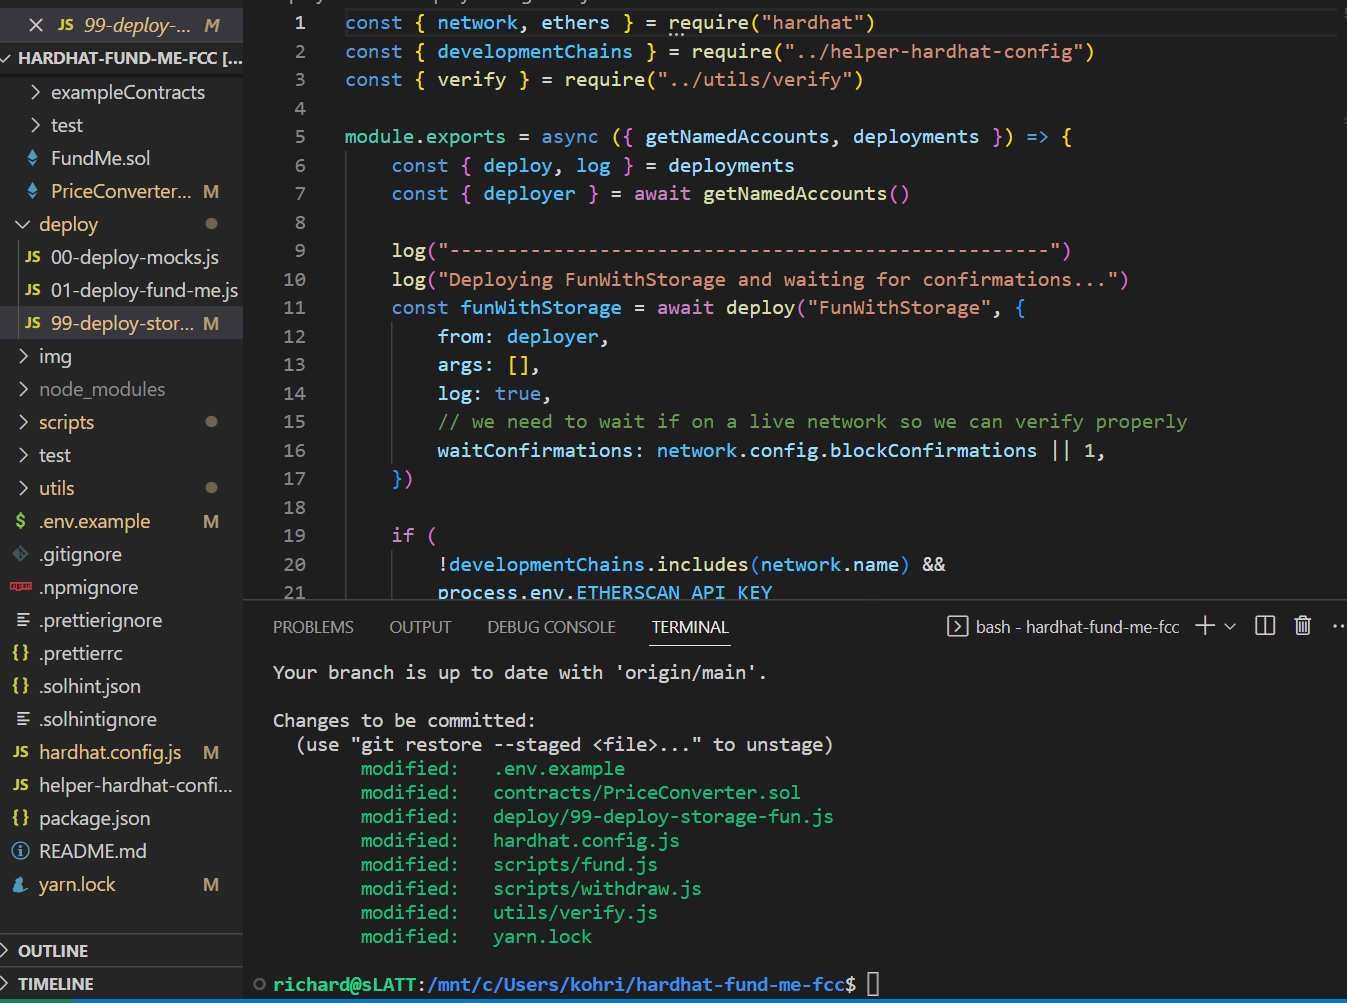Open the .env.example file

[x=121, y=521]
